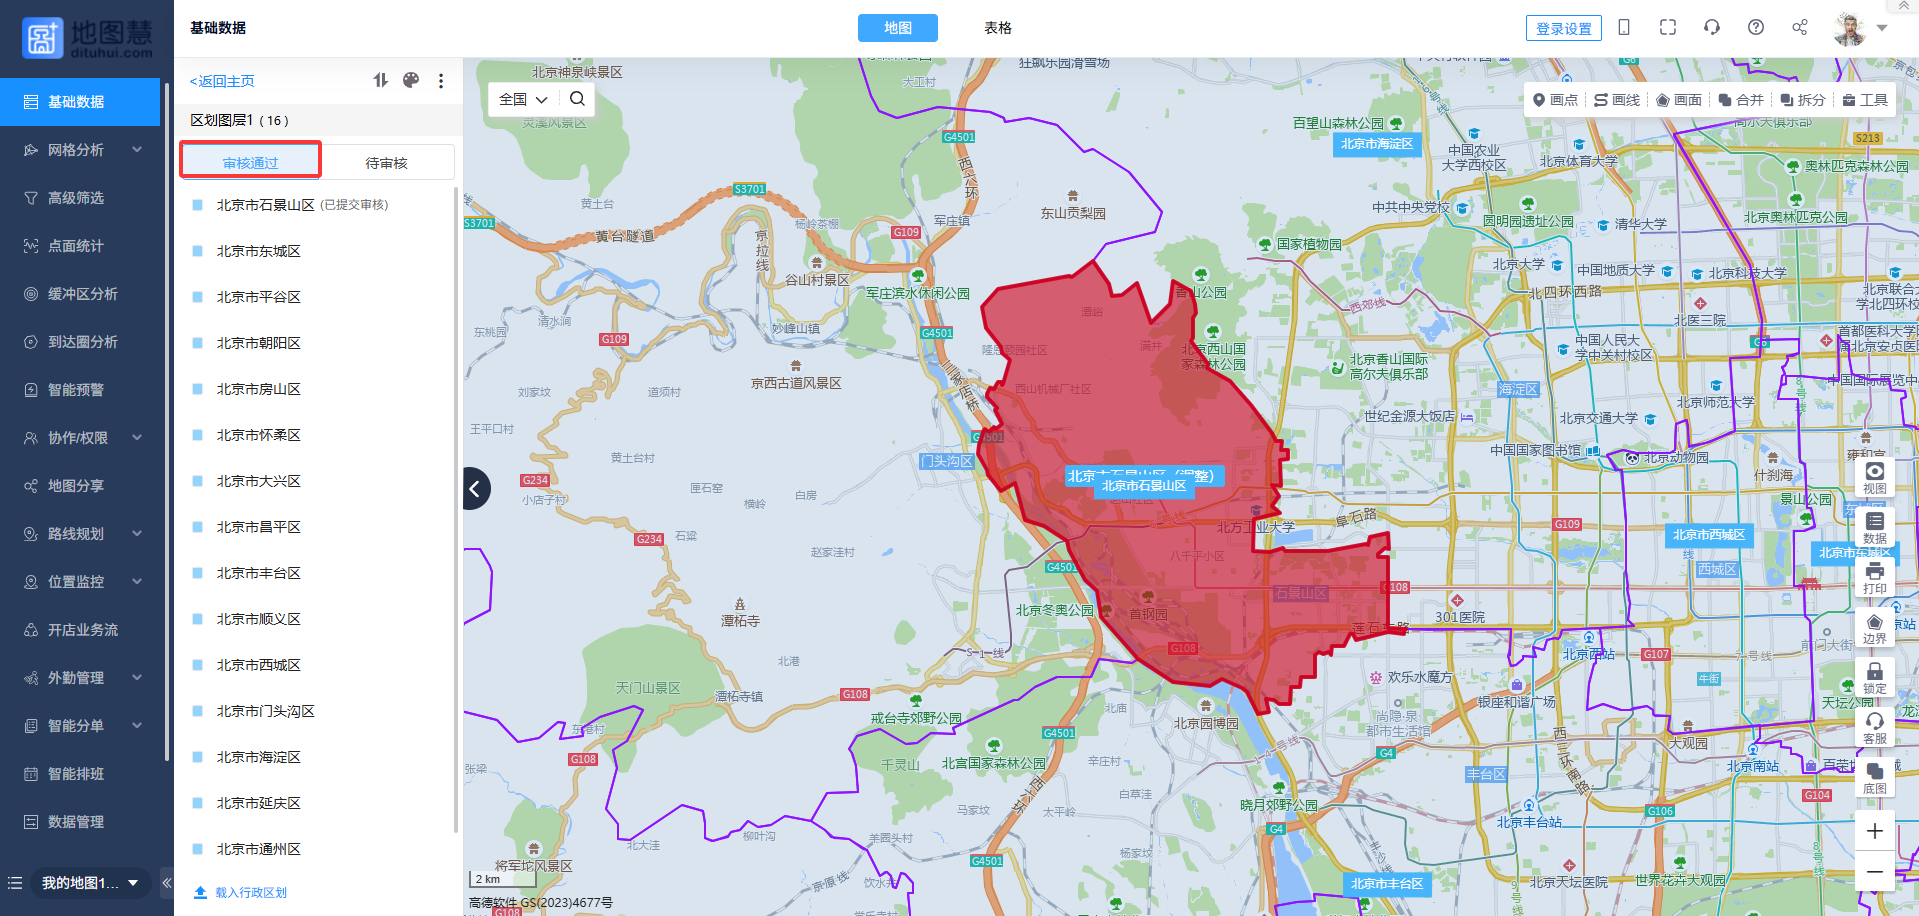Click the 登录设置 button
1919x916 pixels.
1563,28
